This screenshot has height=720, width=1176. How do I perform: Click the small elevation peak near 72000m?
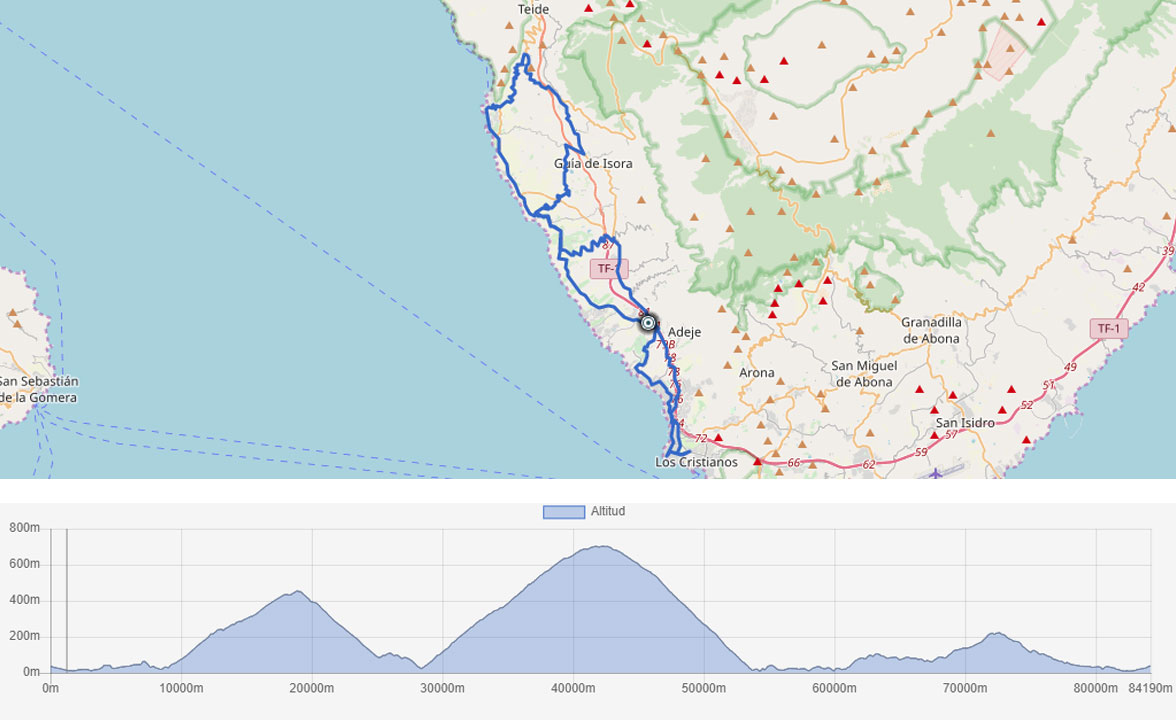[x=995, y=633]
